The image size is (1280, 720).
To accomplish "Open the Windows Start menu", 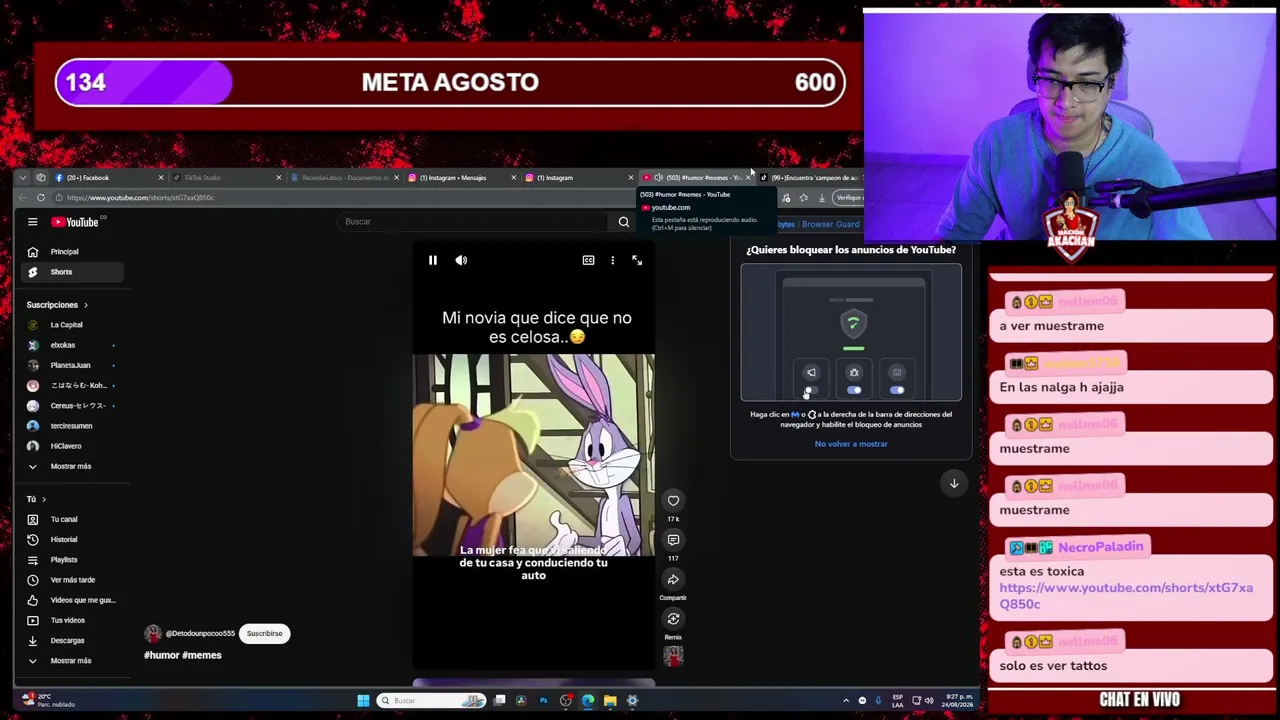I will 363,701.
